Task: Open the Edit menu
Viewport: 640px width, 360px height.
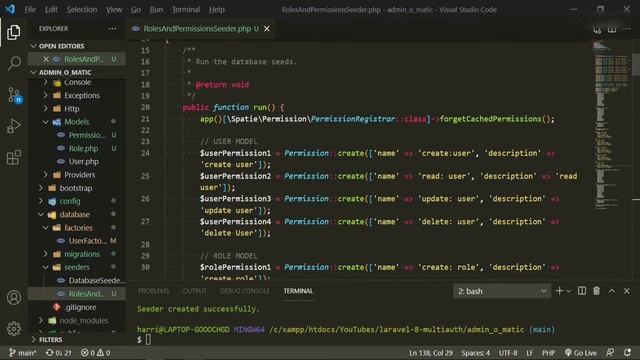Action: tap(51, 9)
